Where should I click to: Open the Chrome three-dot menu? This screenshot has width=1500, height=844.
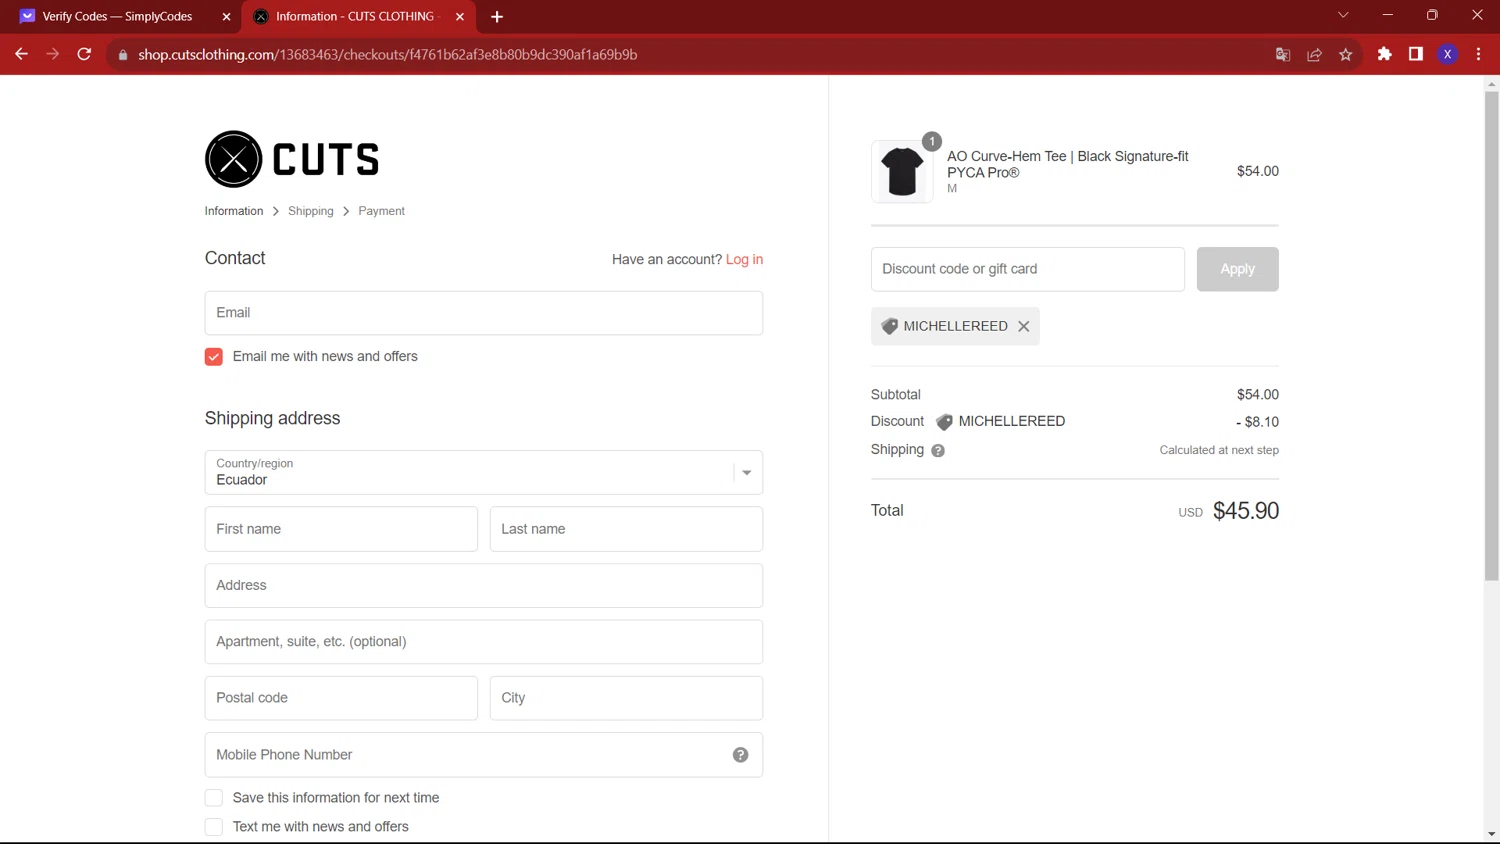[x=1478, y=54]
